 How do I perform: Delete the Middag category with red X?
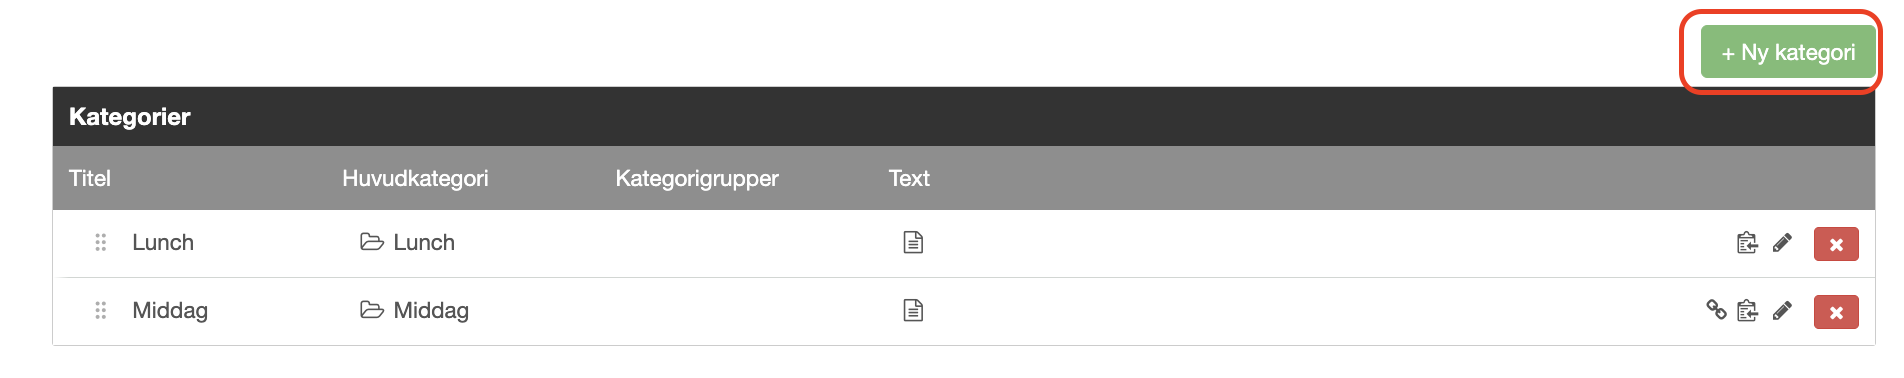pos(1836,312)
